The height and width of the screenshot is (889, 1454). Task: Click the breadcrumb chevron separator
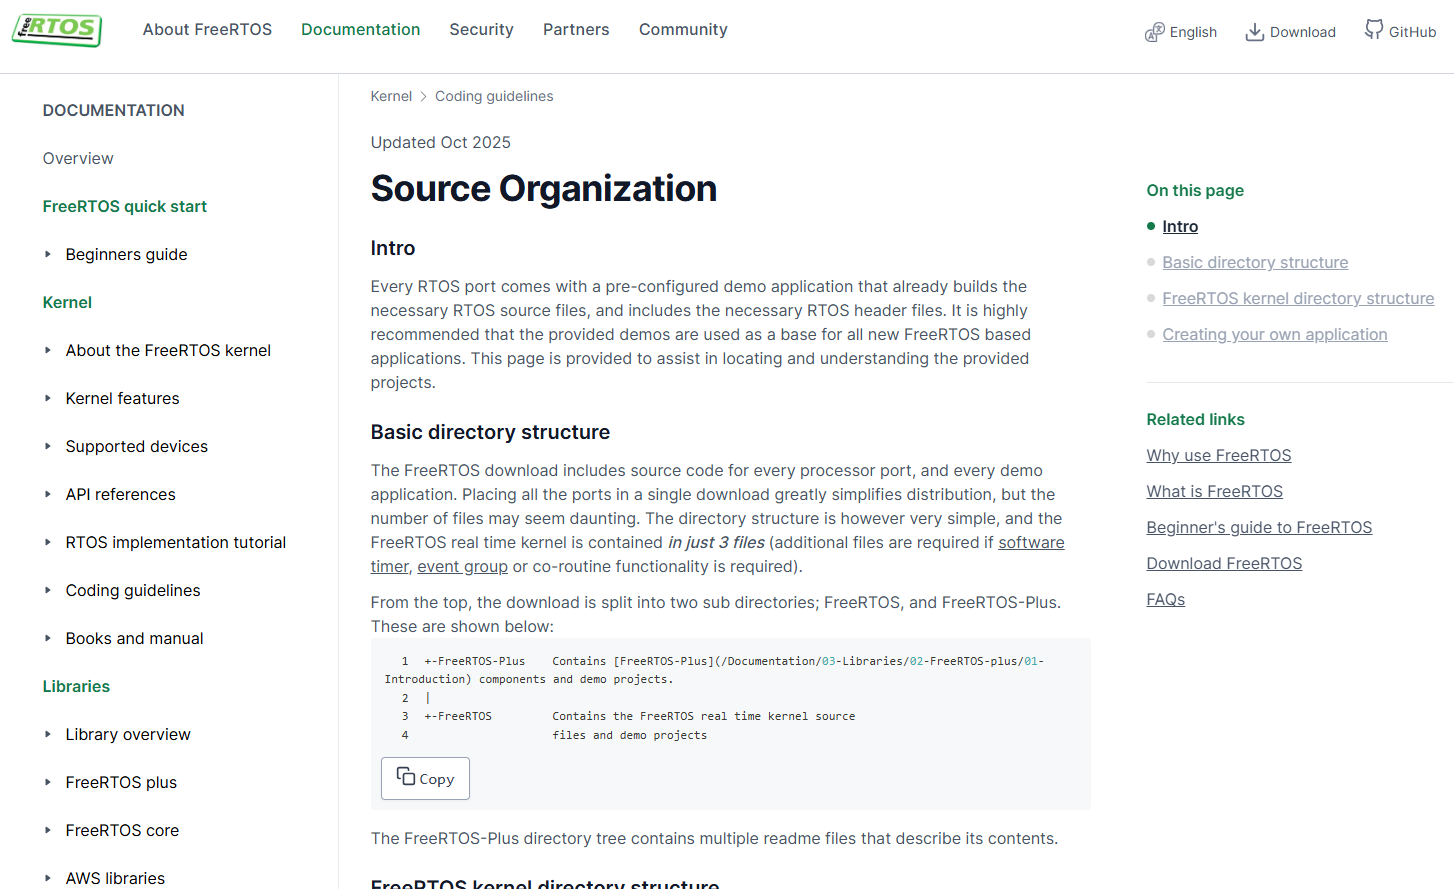(x=424, y=96)
